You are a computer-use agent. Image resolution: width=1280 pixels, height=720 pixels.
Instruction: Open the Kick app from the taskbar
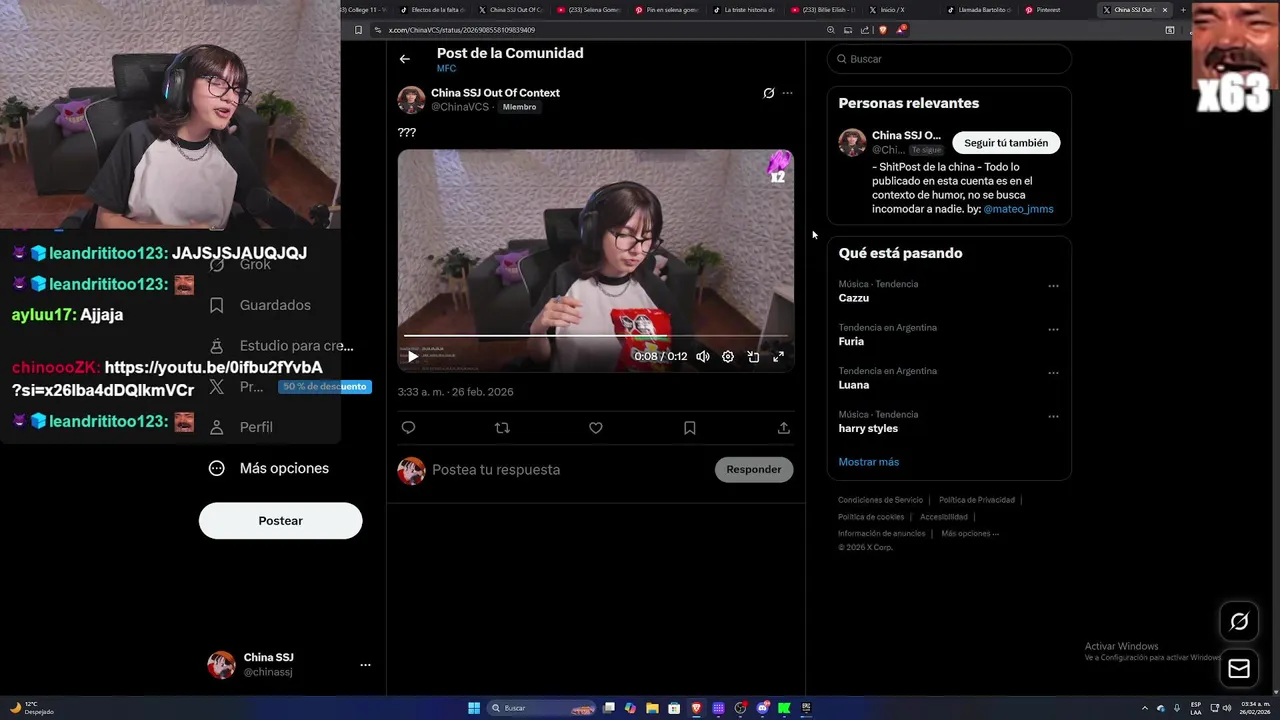(x=784, y=708)
